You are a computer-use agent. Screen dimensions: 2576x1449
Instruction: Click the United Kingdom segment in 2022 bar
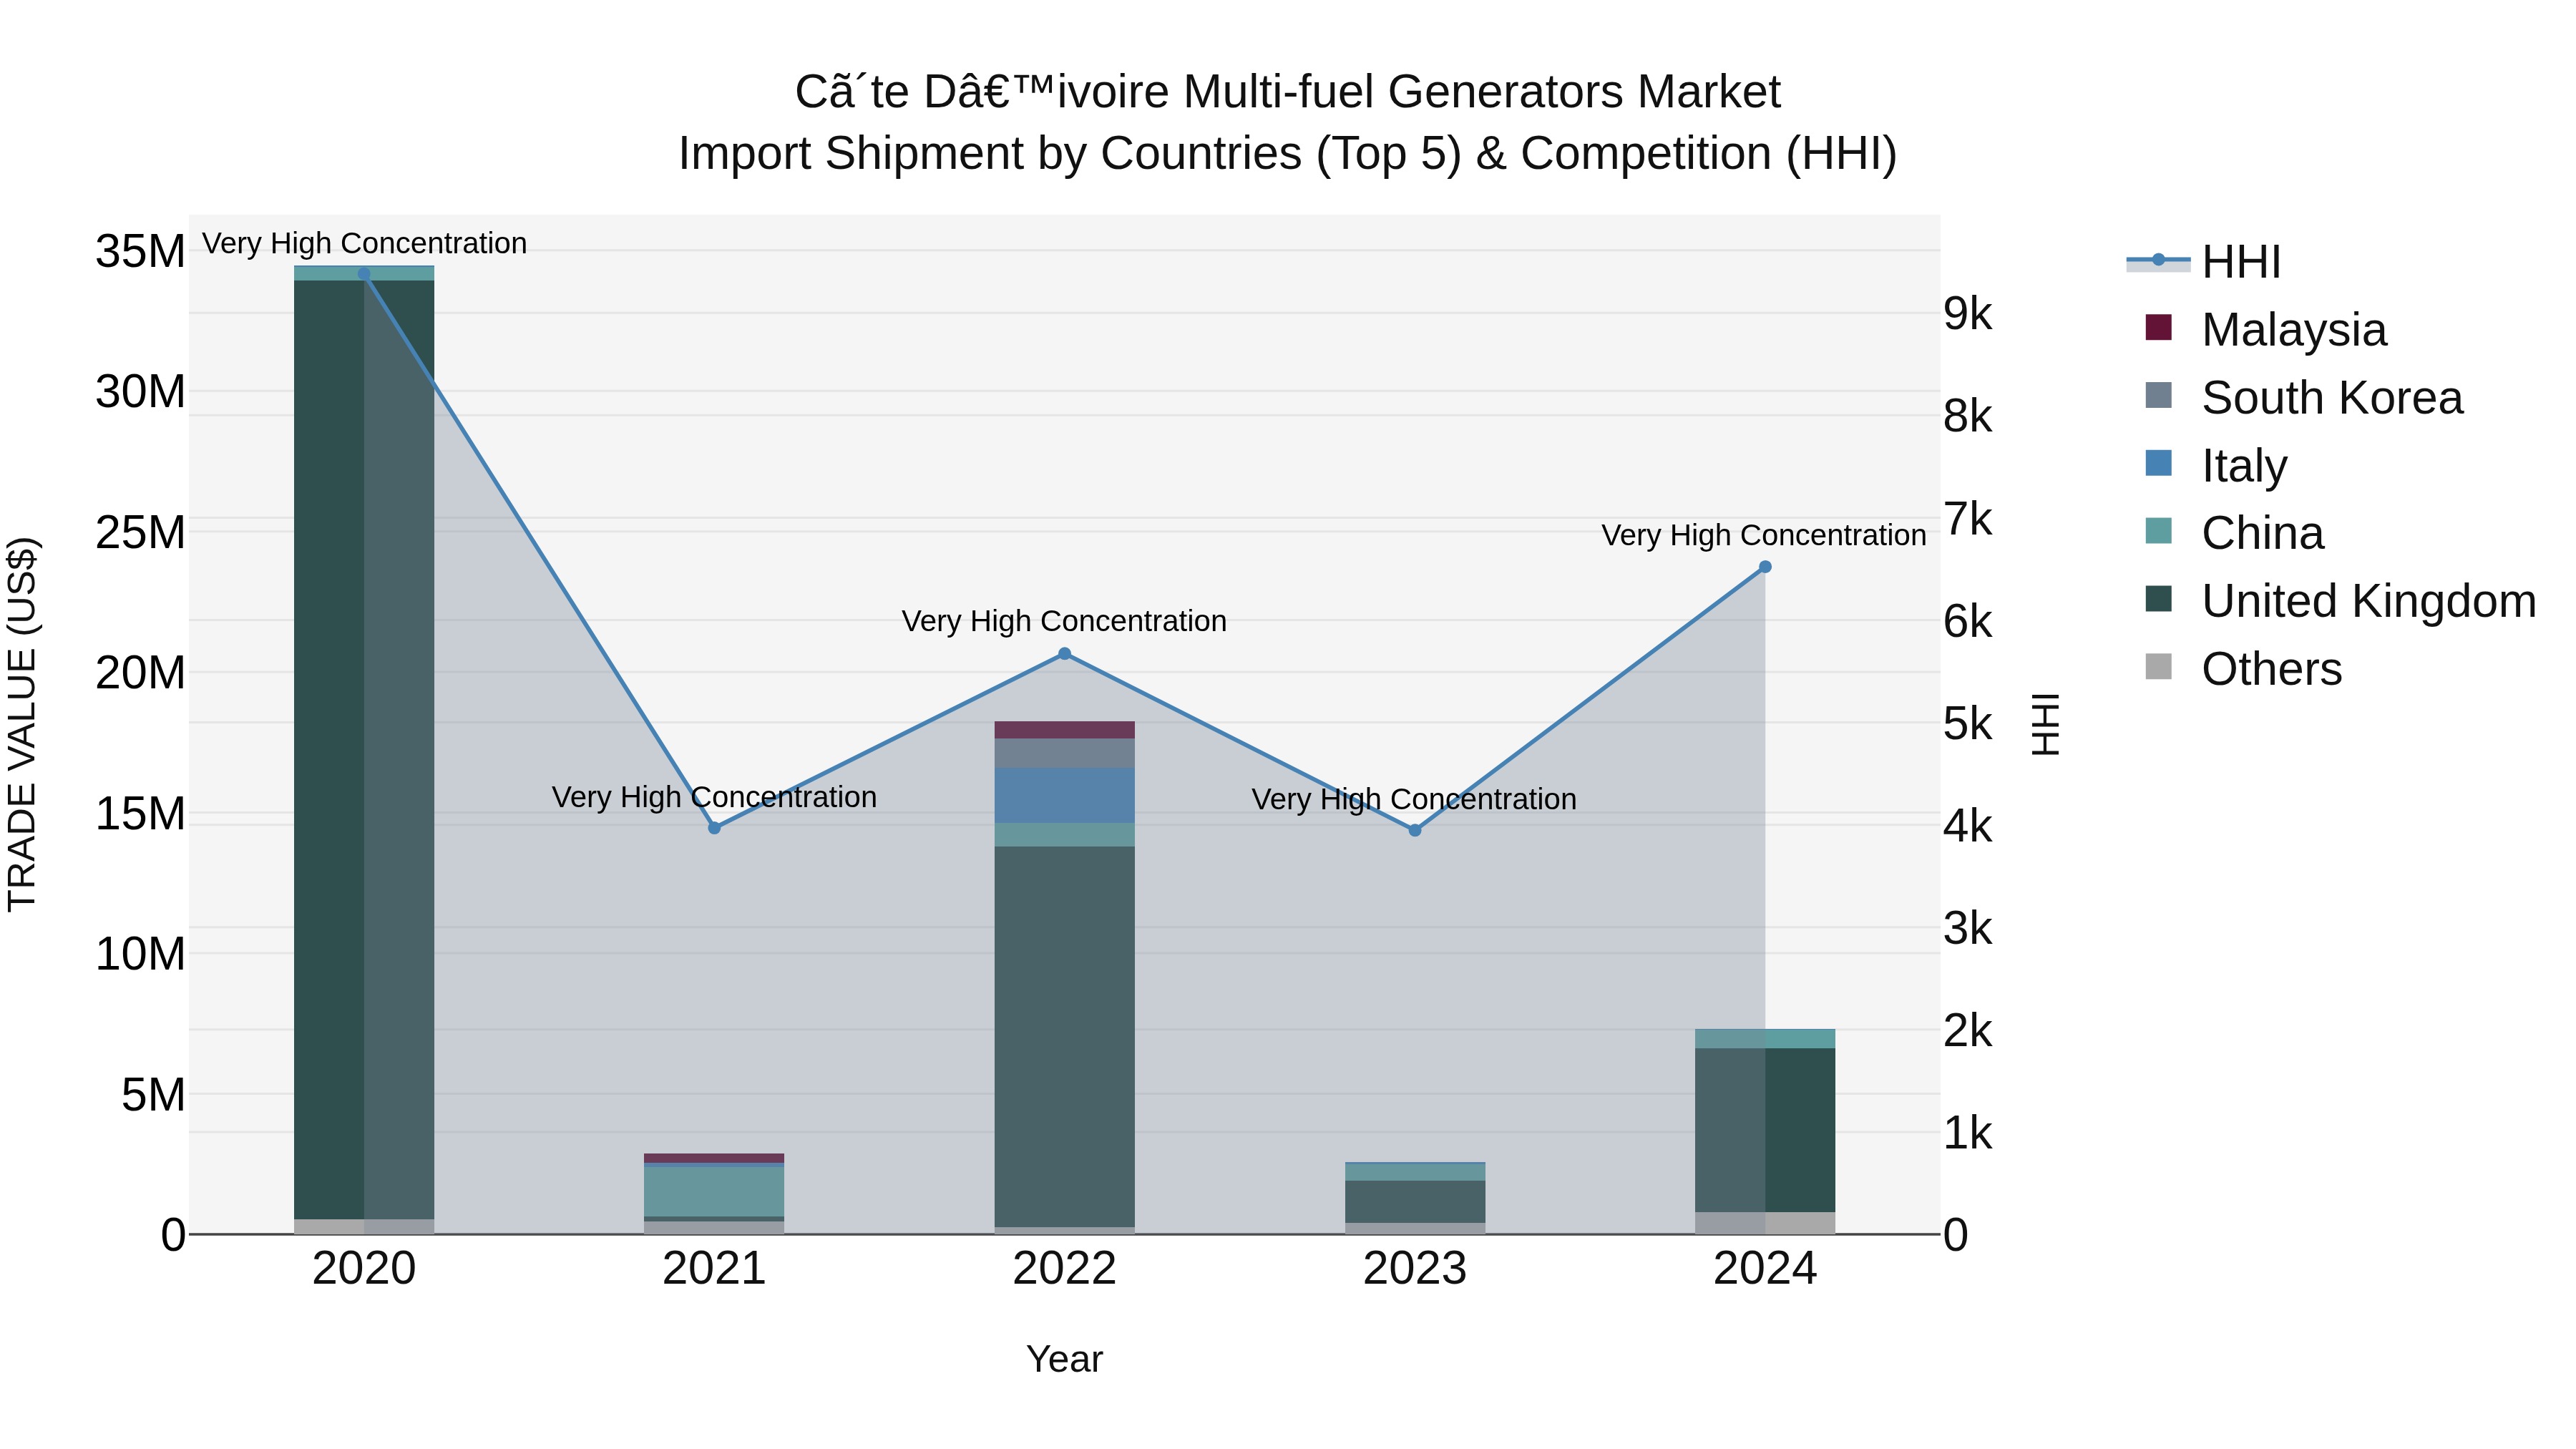tap(1064, 1037)
